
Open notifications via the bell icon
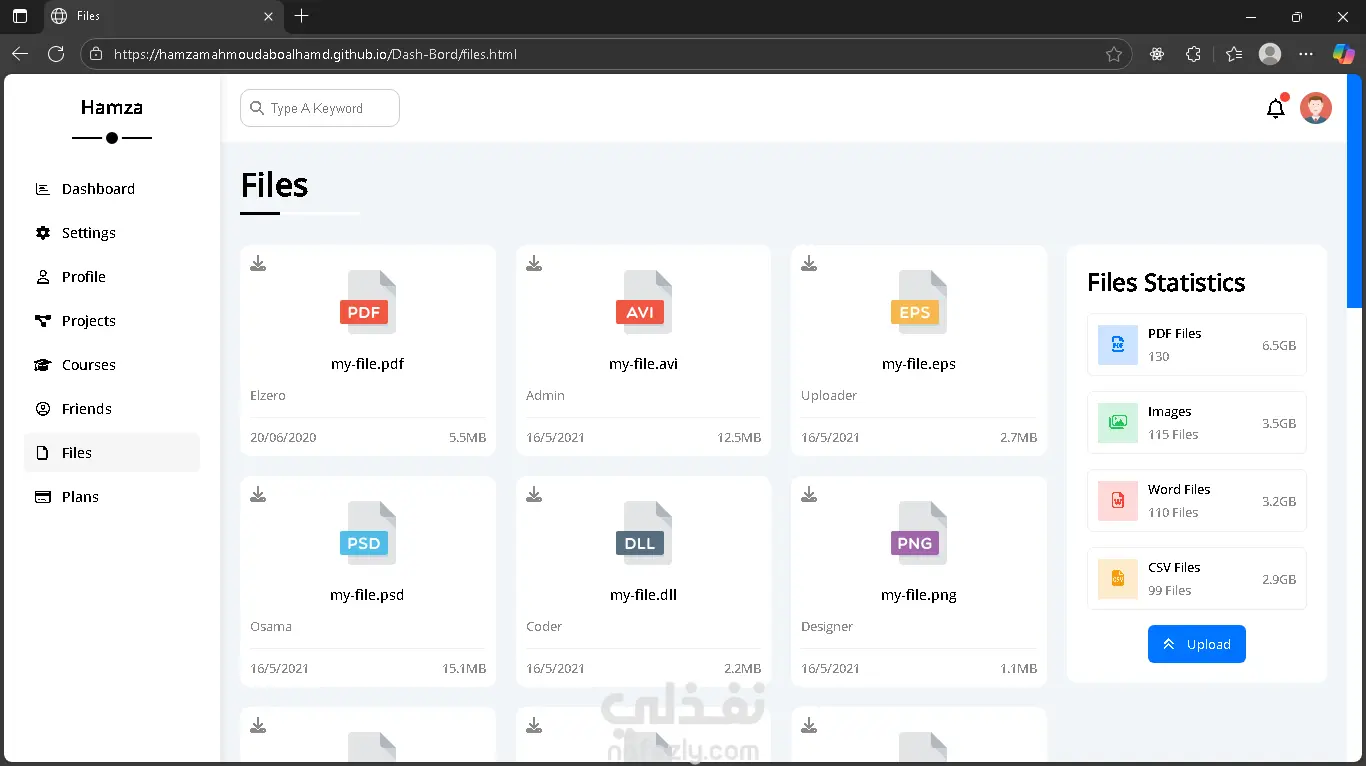[x=1276, y=108]
